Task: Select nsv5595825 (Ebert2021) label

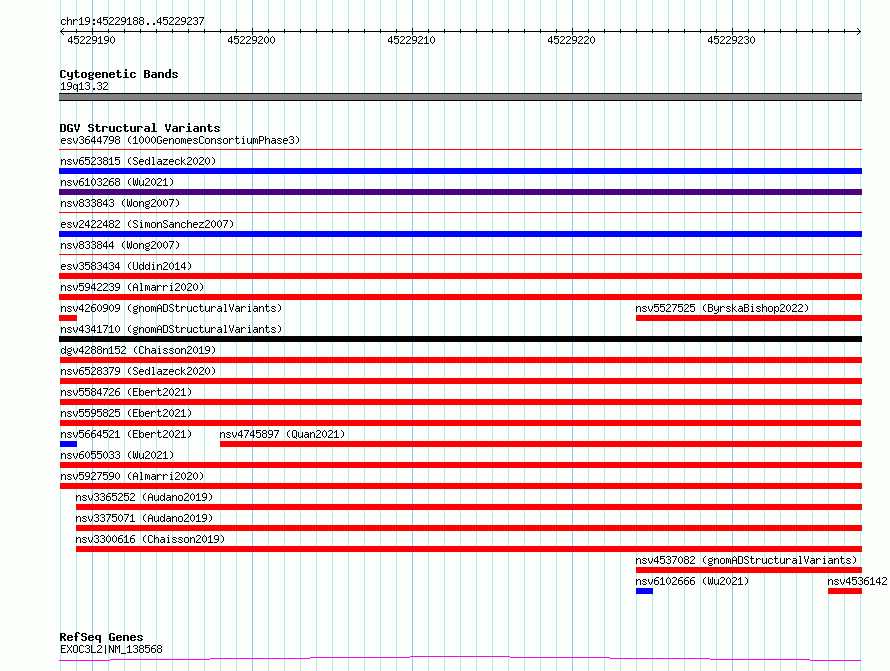Action: [126, 413]
